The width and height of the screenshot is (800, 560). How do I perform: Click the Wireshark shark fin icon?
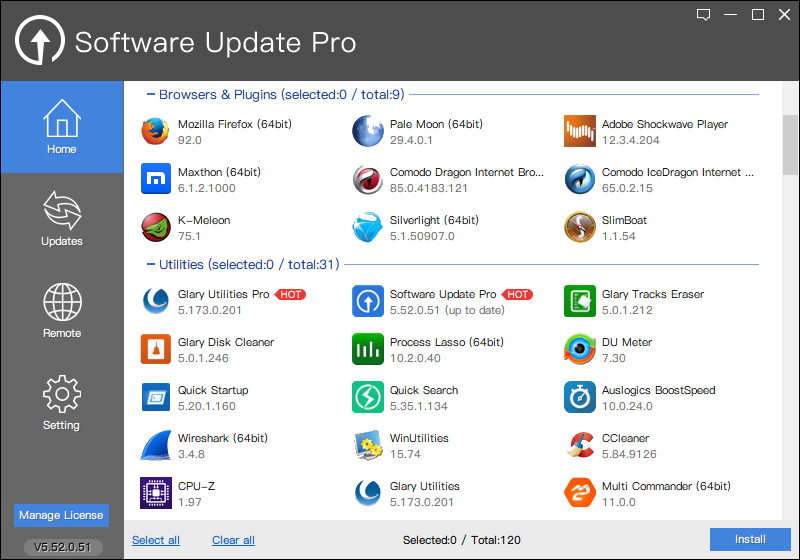point(156,445)
